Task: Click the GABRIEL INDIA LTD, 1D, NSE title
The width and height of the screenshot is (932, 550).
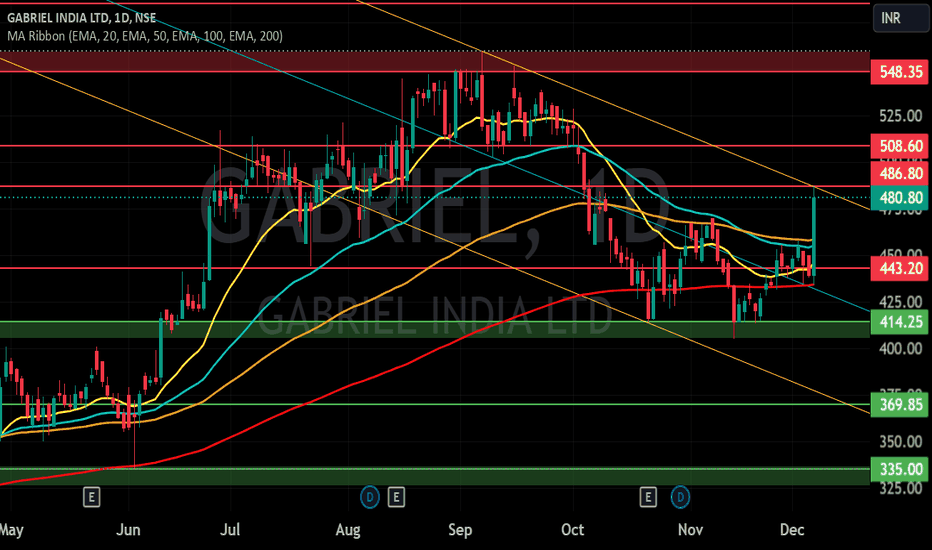Action: point(81,18)
